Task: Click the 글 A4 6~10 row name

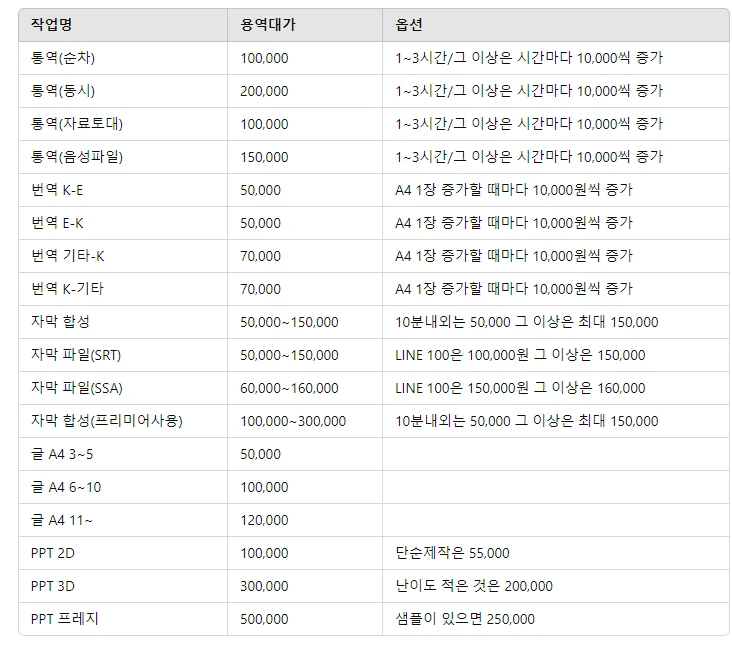Action: tap(66, 487)
